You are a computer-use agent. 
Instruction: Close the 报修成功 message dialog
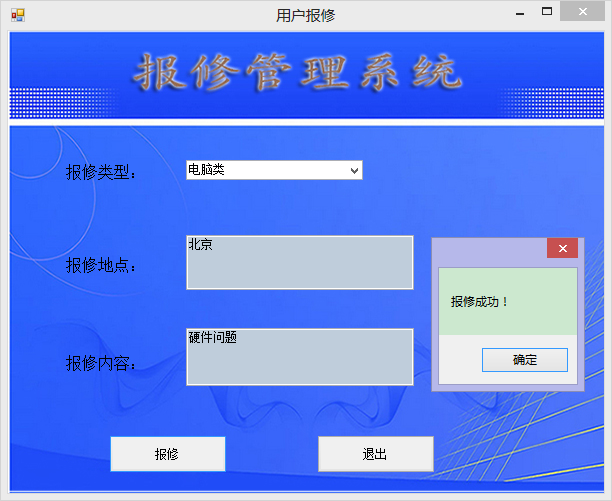click(562, 248)
